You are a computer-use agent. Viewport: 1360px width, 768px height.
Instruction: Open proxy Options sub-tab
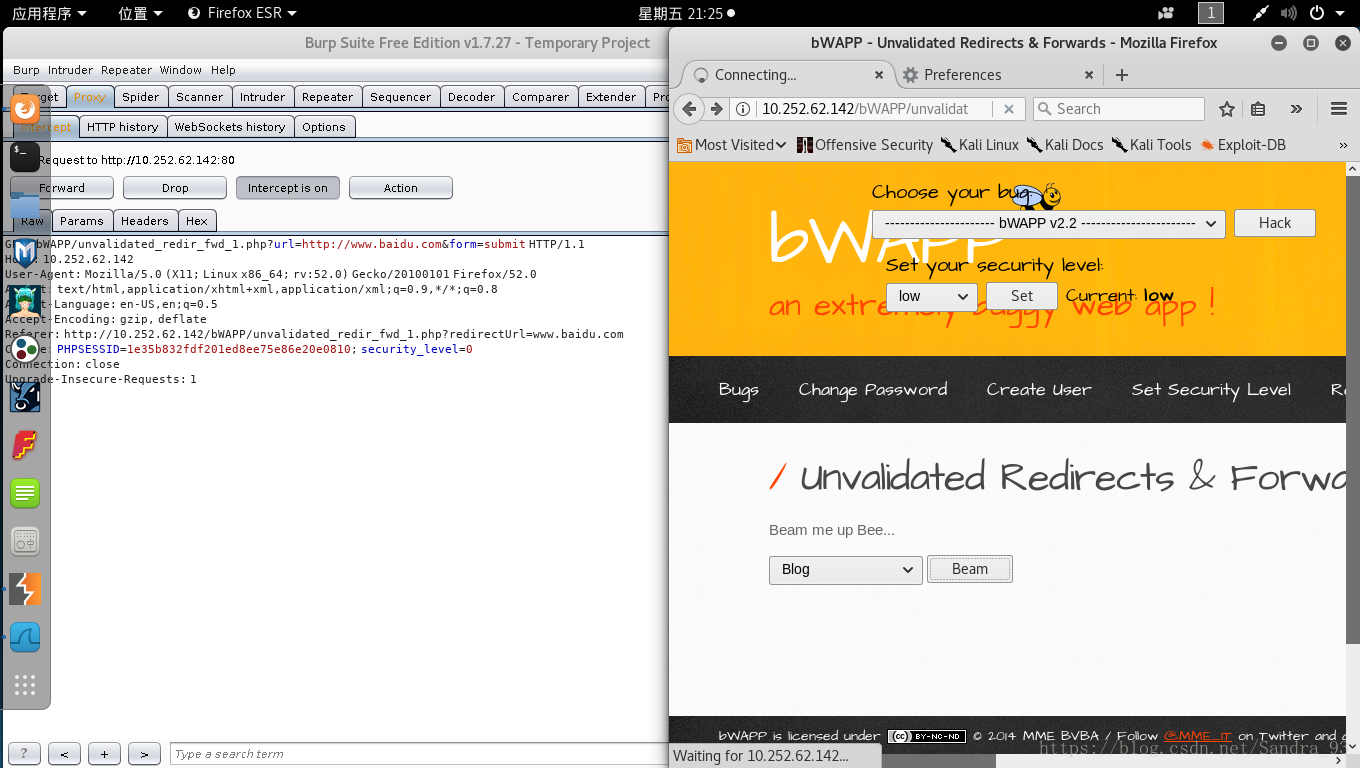click(x=324, y=127)
